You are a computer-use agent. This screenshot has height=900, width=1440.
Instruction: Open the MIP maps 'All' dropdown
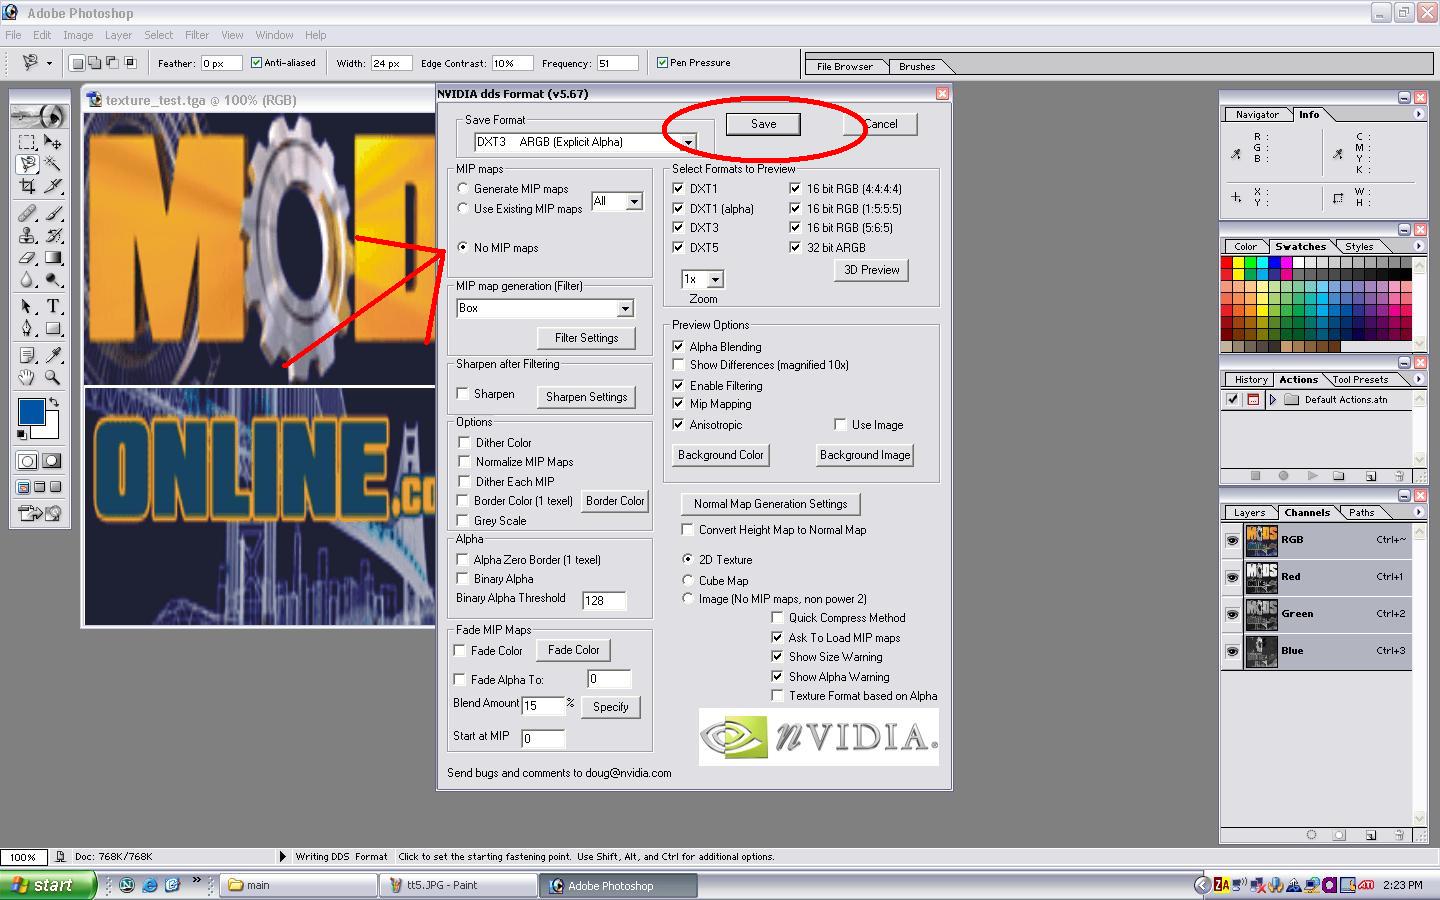(x=634, y=202)
